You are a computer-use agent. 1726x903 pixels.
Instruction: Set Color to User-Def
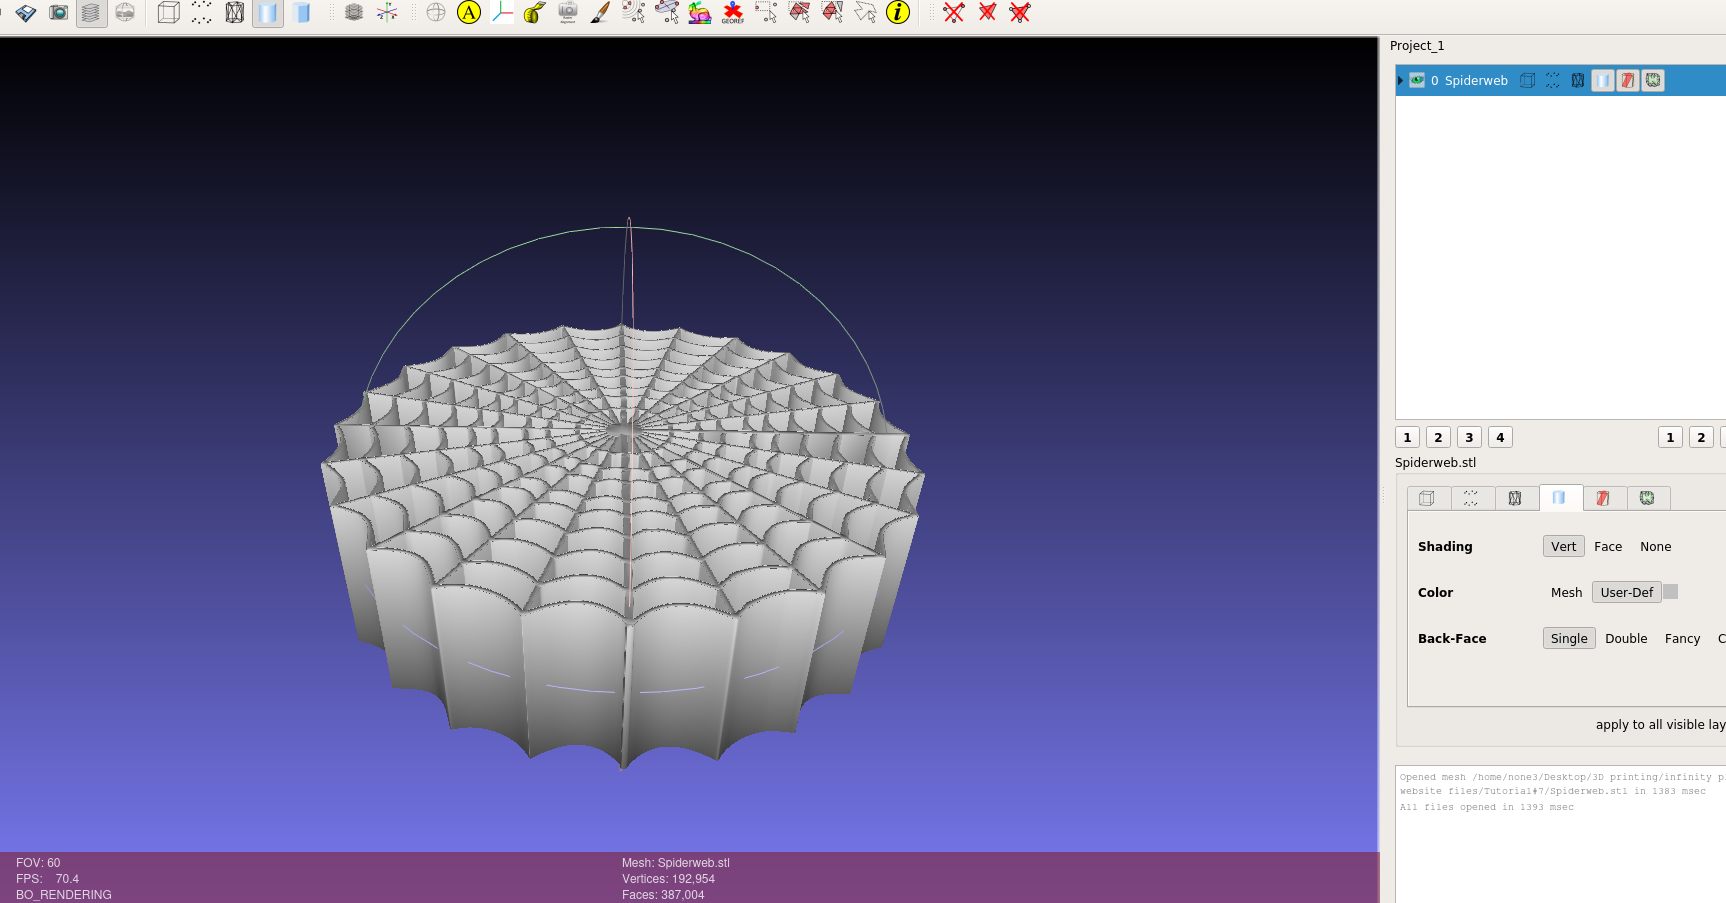click(x=1627, y=593)
